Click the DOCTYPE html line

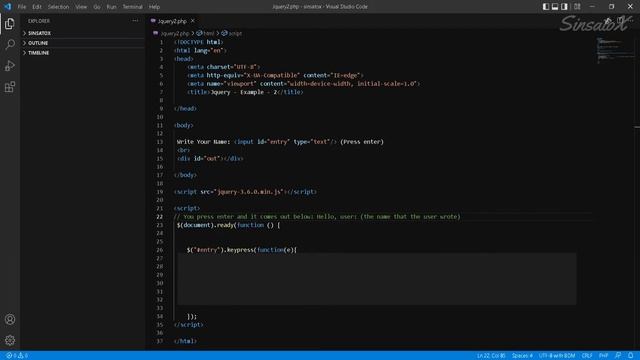point(198,42)
